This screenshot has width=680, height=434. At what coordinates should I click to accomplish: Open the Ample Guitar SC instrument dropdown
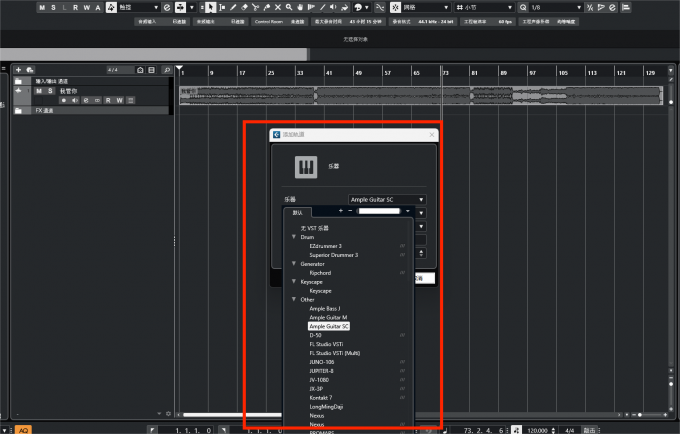click(387, 199)
